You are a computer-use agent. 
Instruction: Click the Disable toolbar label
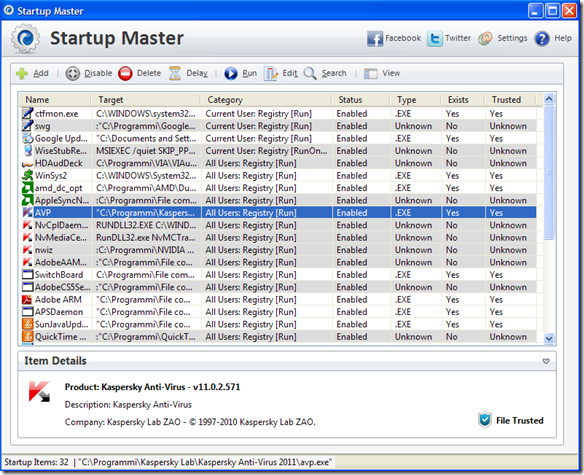[98, 73]
